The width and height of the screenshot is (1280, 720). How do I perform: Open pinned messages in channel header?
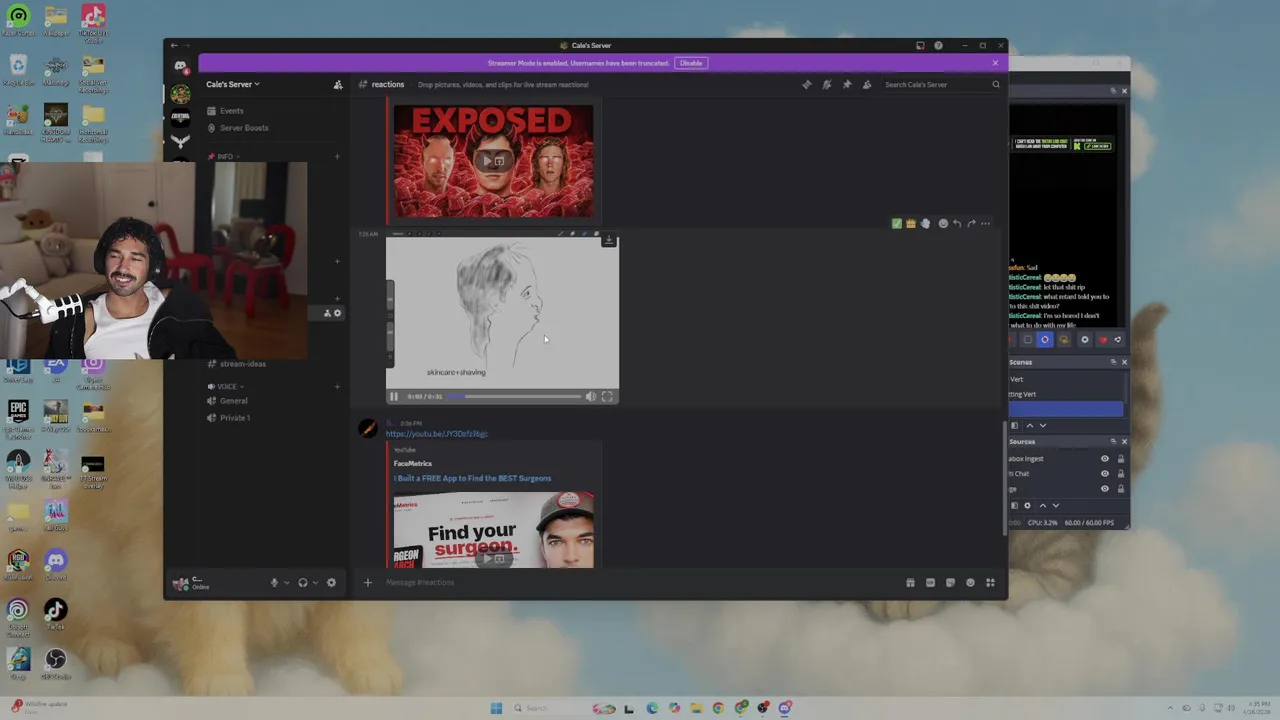[847, 85]
